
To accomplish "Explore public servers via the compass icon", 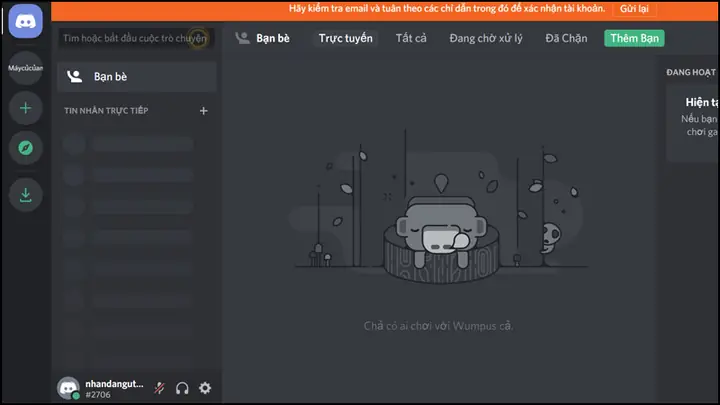I will [x=25, y=148].
